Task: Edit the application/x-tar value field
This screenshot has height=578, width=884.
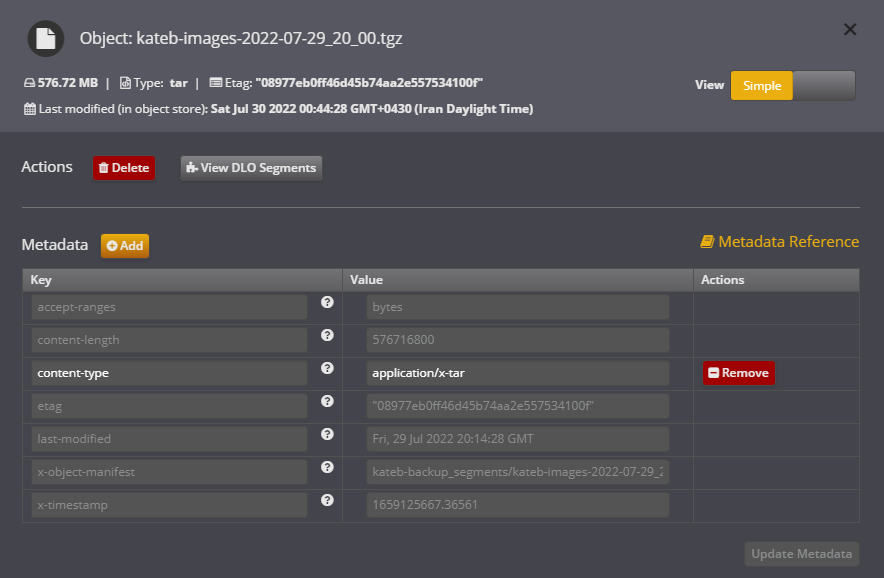Action: 517,373
